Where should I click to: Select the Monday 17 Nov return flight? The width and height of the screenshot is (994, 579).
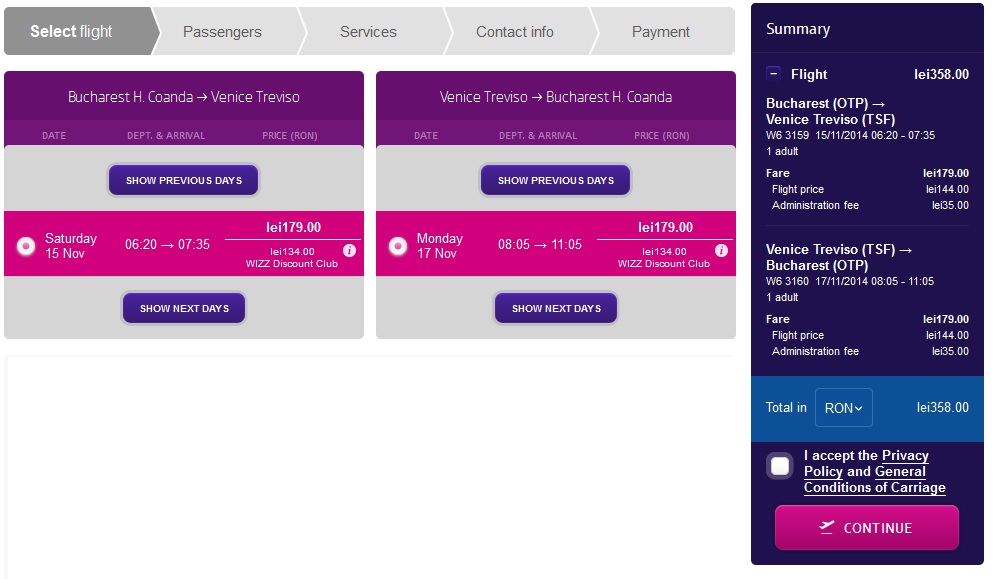(x=398, y=245)
